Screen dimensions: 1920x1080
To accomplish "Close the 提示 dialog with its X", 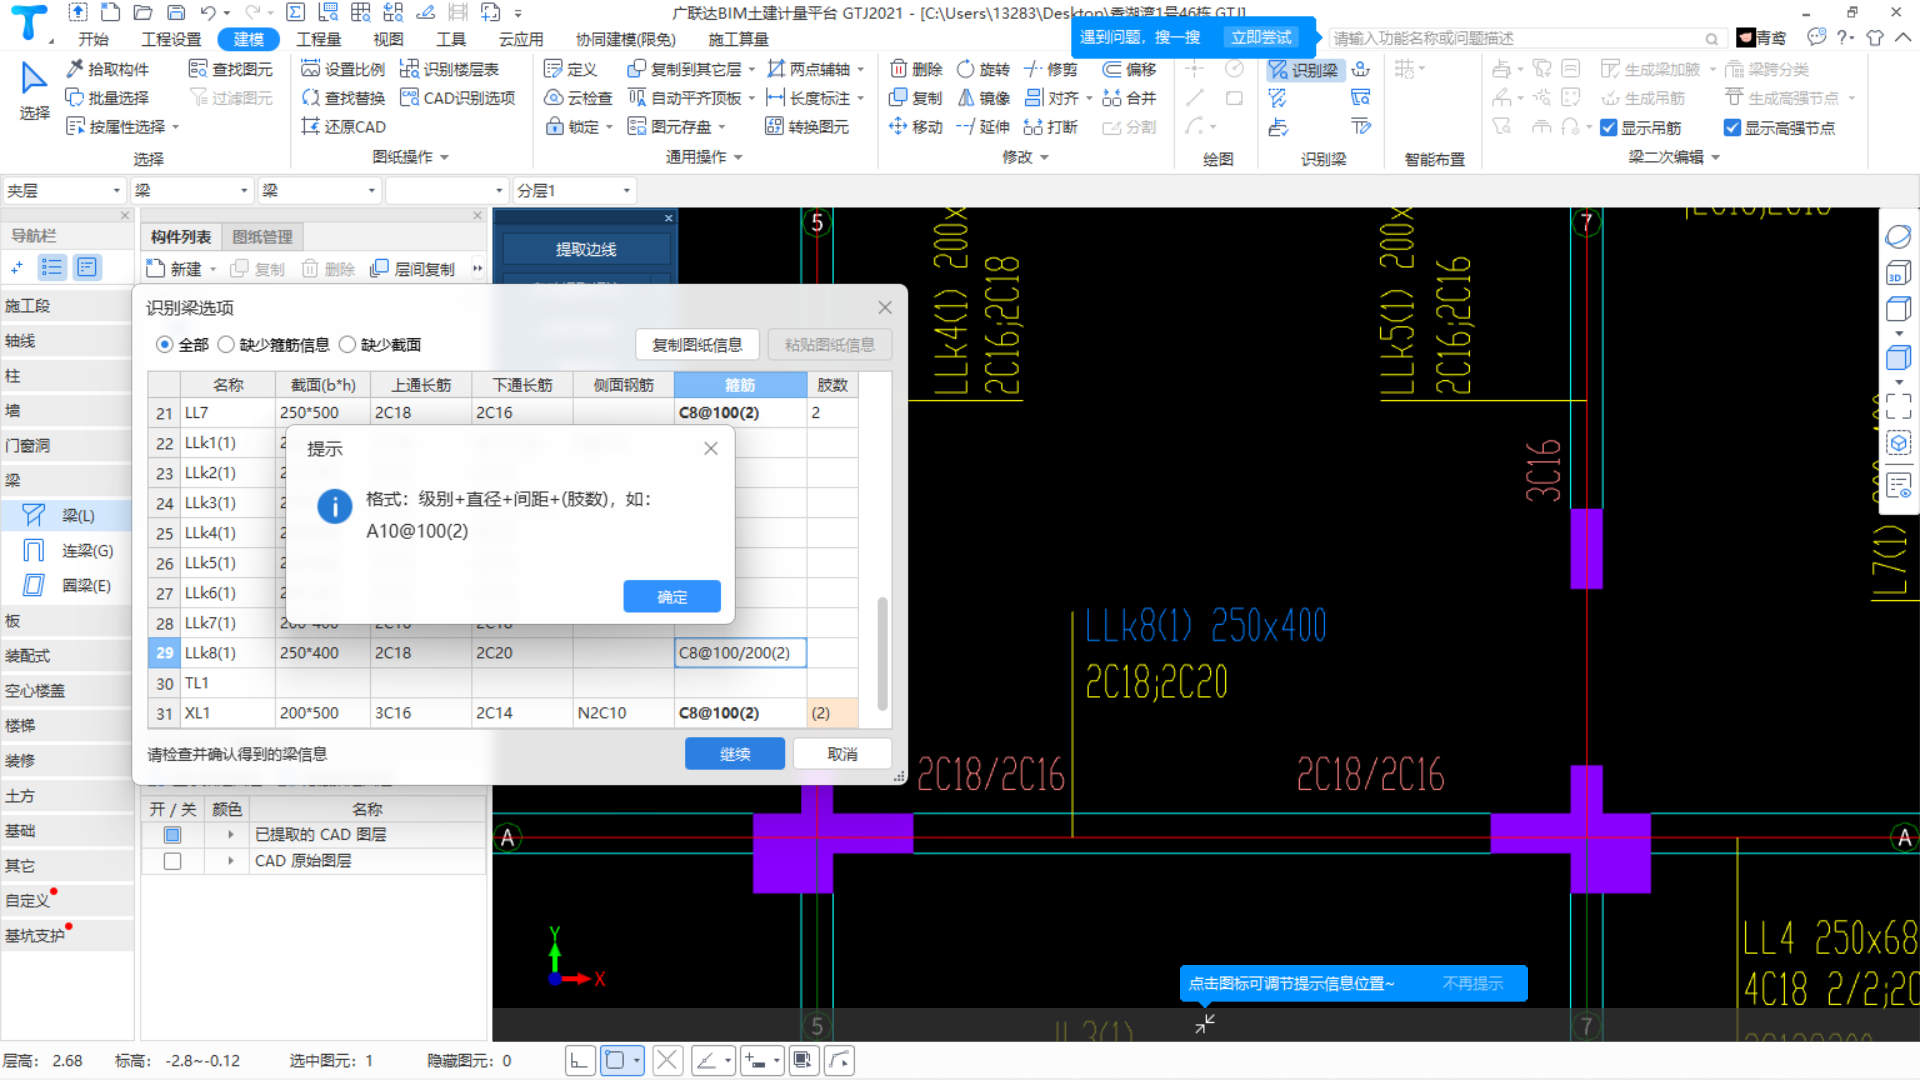I will 711,449.
